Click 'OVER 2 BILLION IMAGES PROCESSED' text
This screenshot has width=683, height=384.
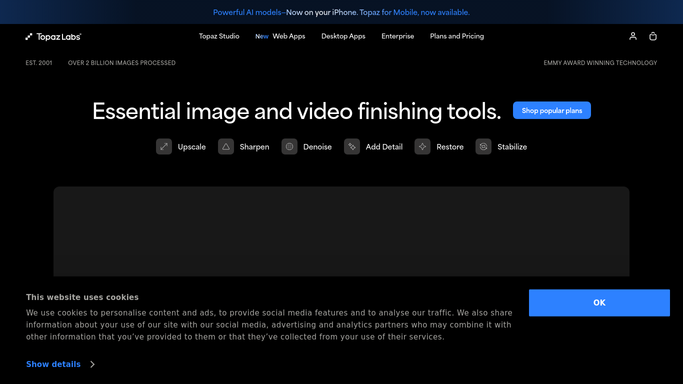(x=122, y=63)
